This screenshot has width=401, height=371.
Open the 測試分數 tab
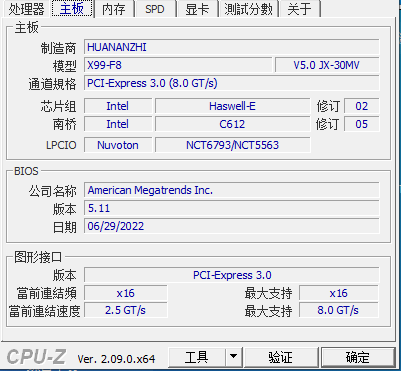pos(248,9)
